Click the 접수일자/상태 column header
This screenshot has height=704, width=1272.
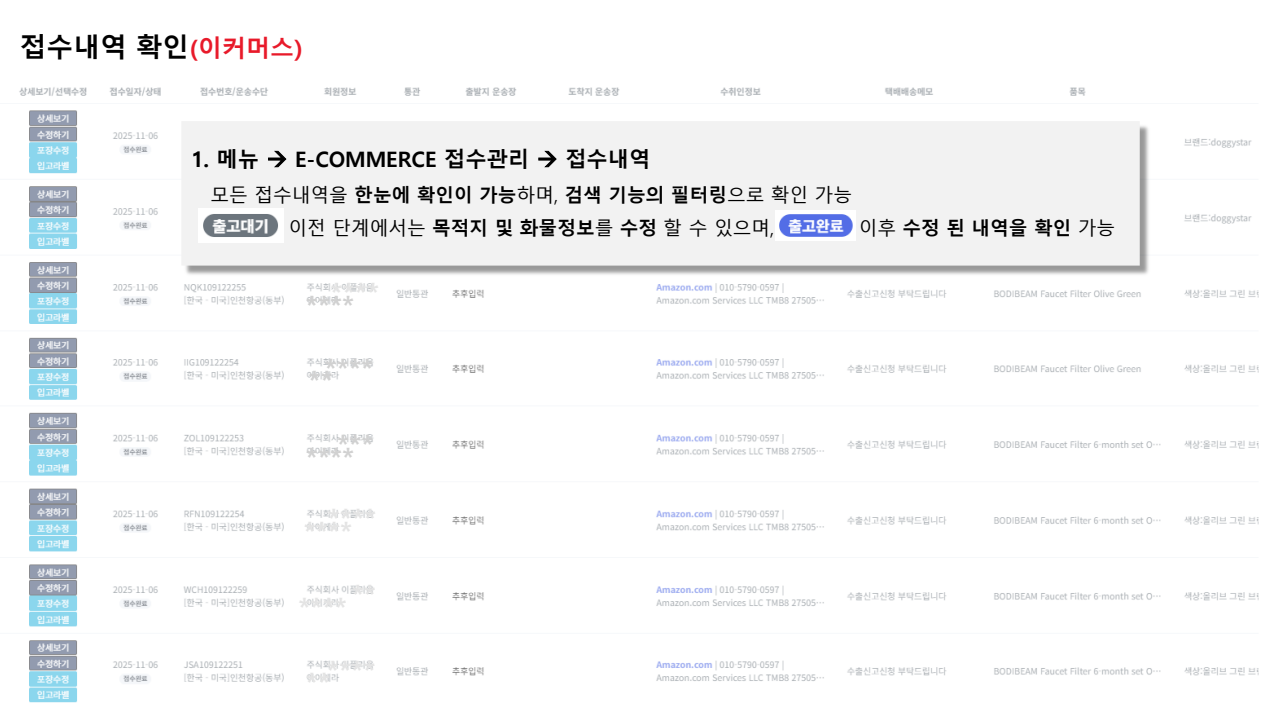[135, 92]
